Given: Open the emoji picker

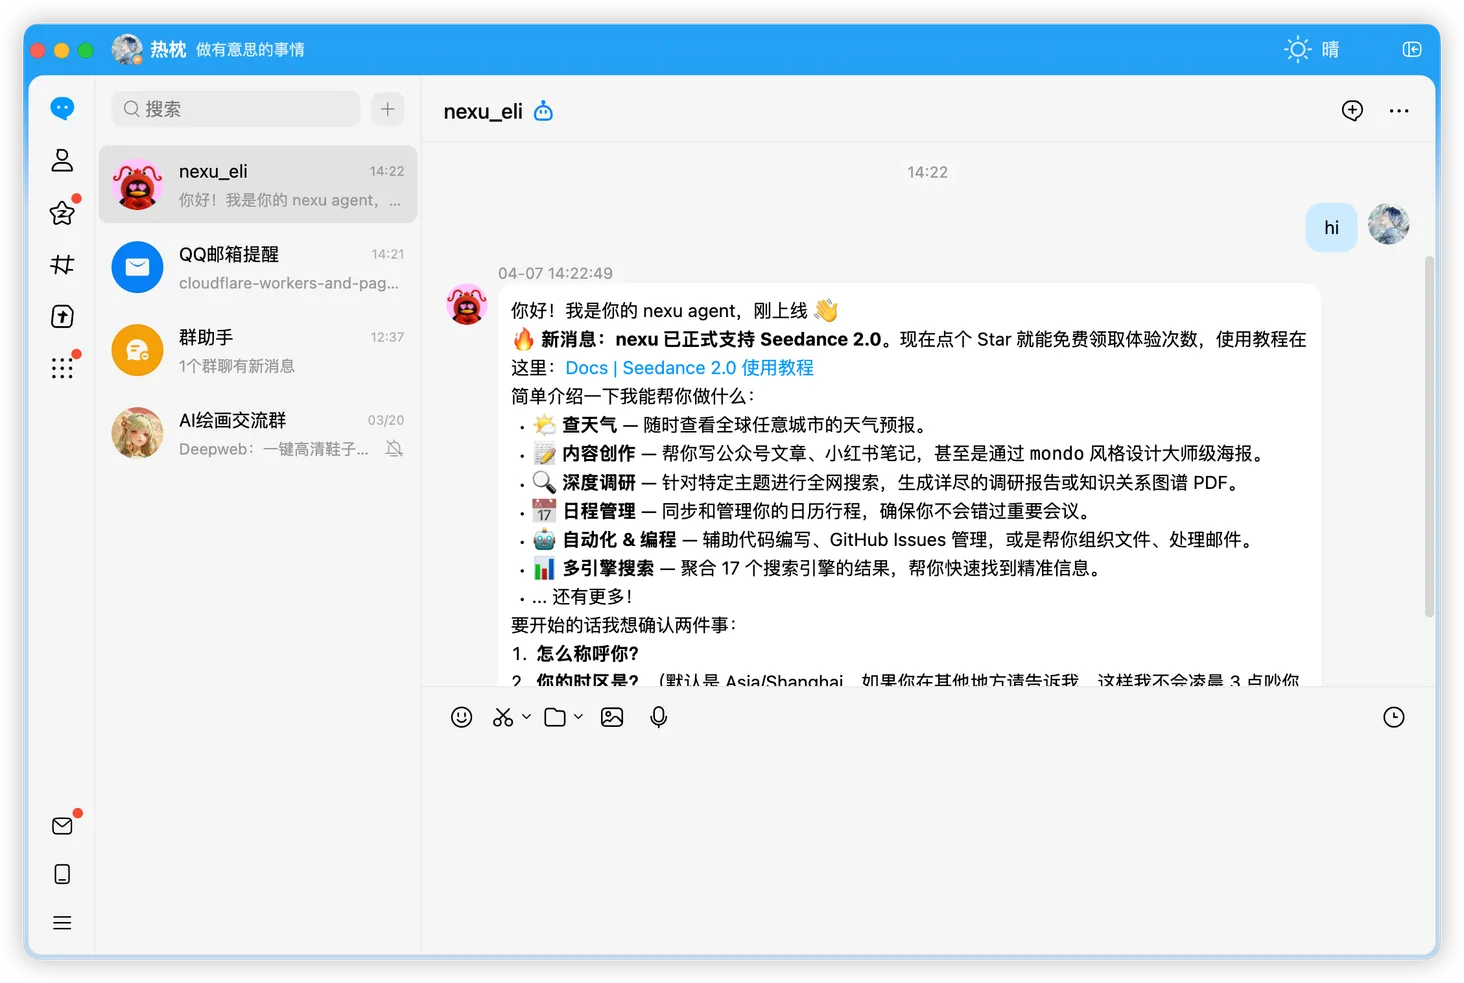Looking at the screenshot, I should [461, 717].
